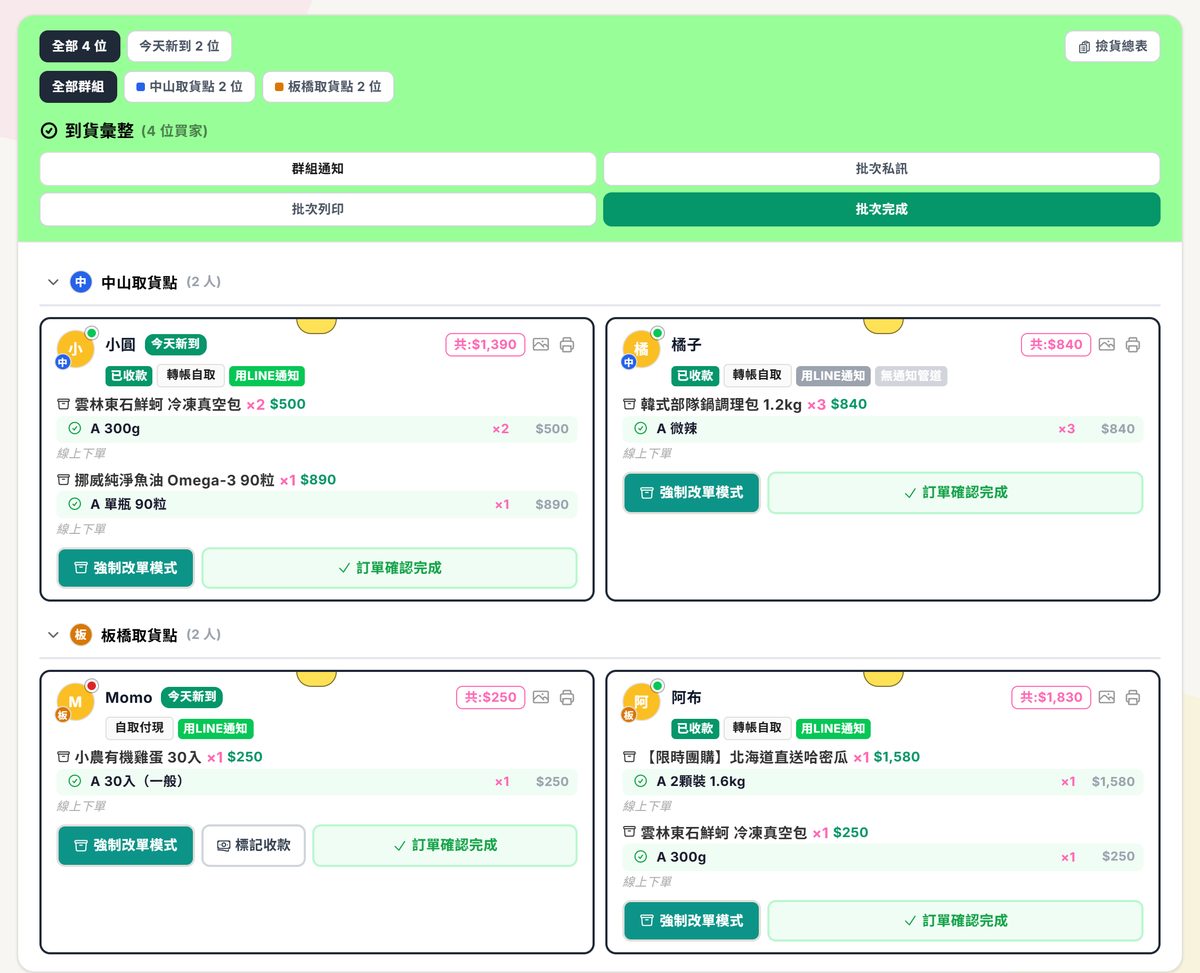Click the 共:$250 total badge
The width and height of the screenshot is (1200, 973).
(x=490, y=697)
